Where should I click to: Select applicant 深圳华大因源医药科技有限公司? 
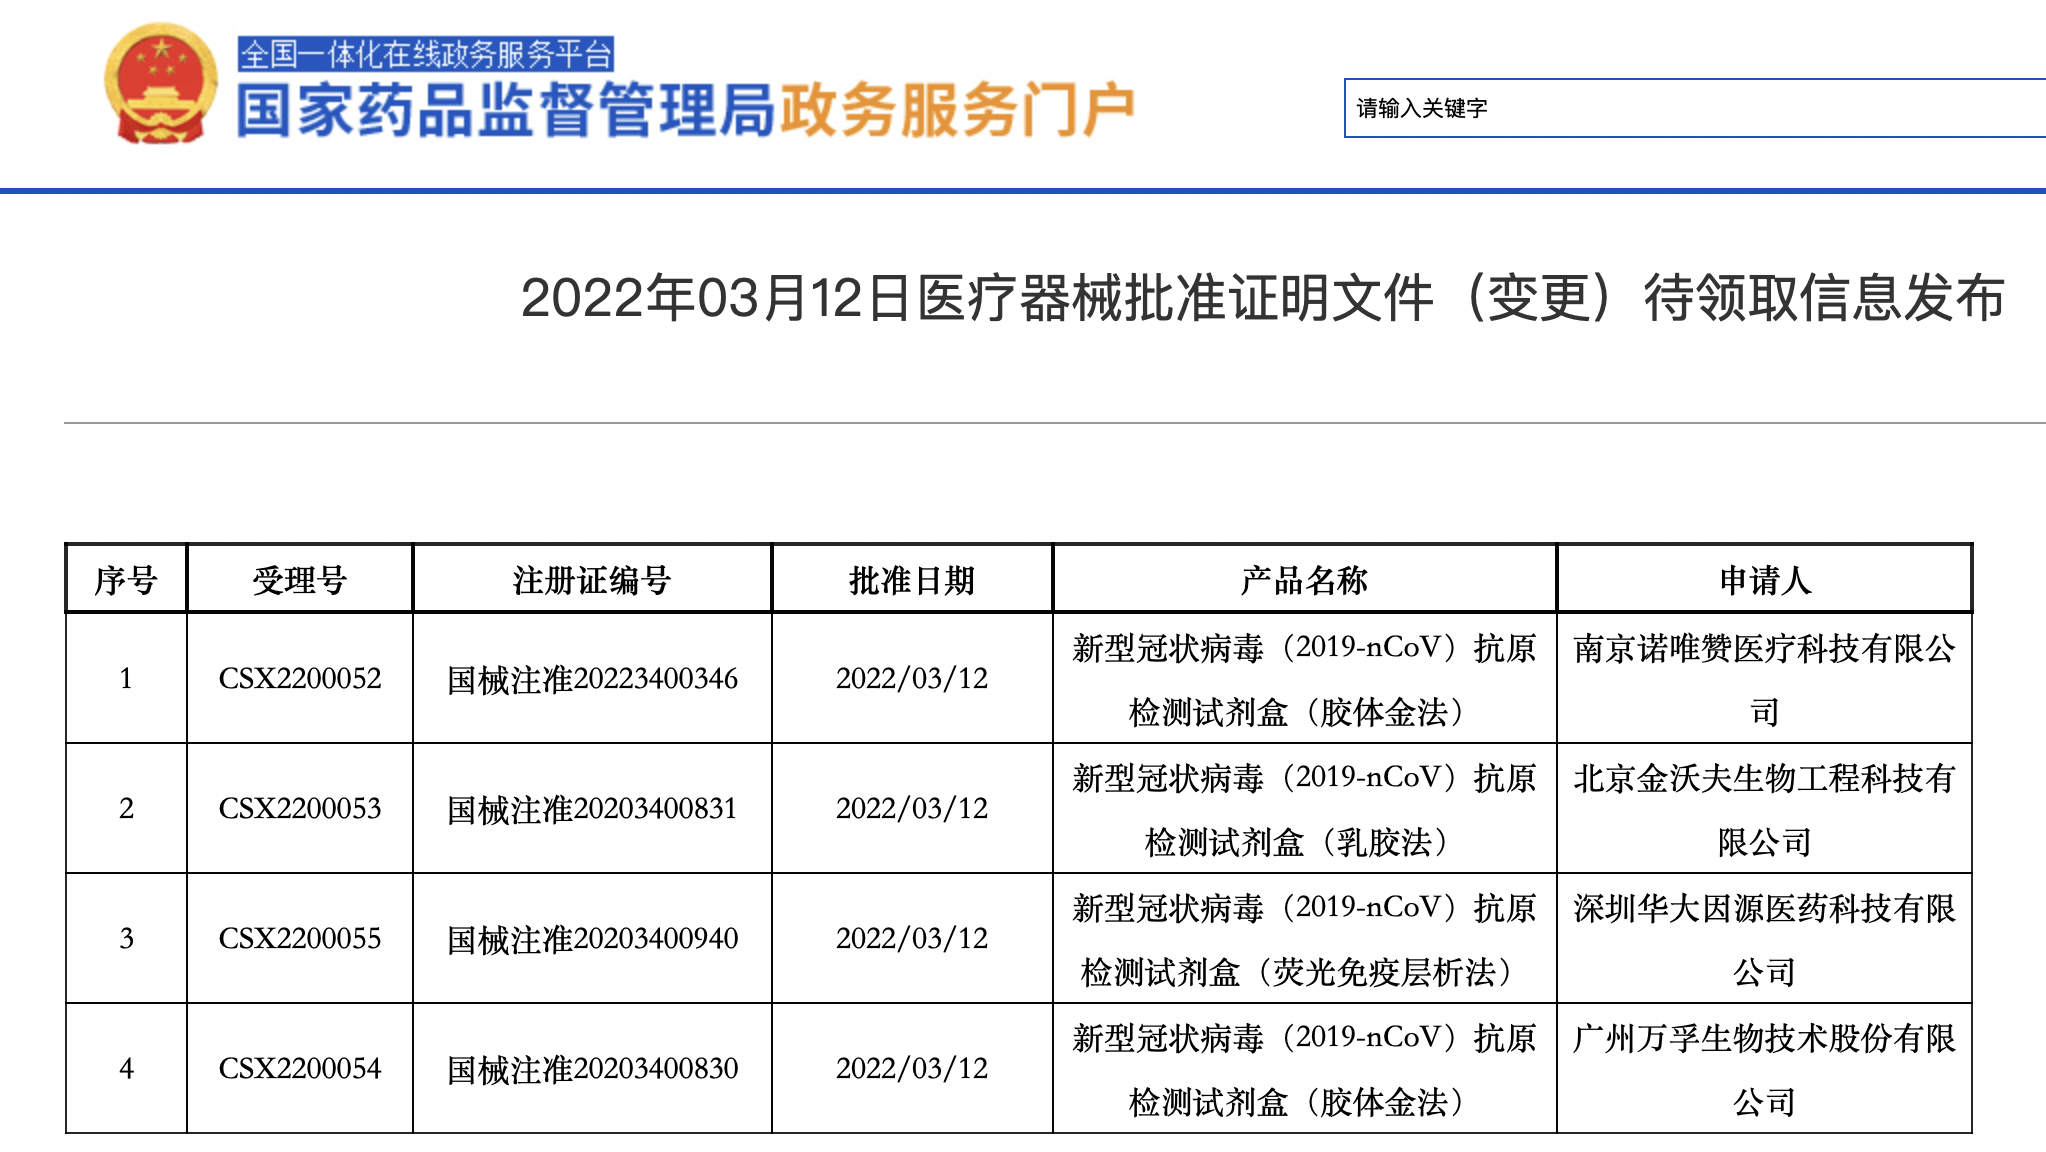(1765, 940)
